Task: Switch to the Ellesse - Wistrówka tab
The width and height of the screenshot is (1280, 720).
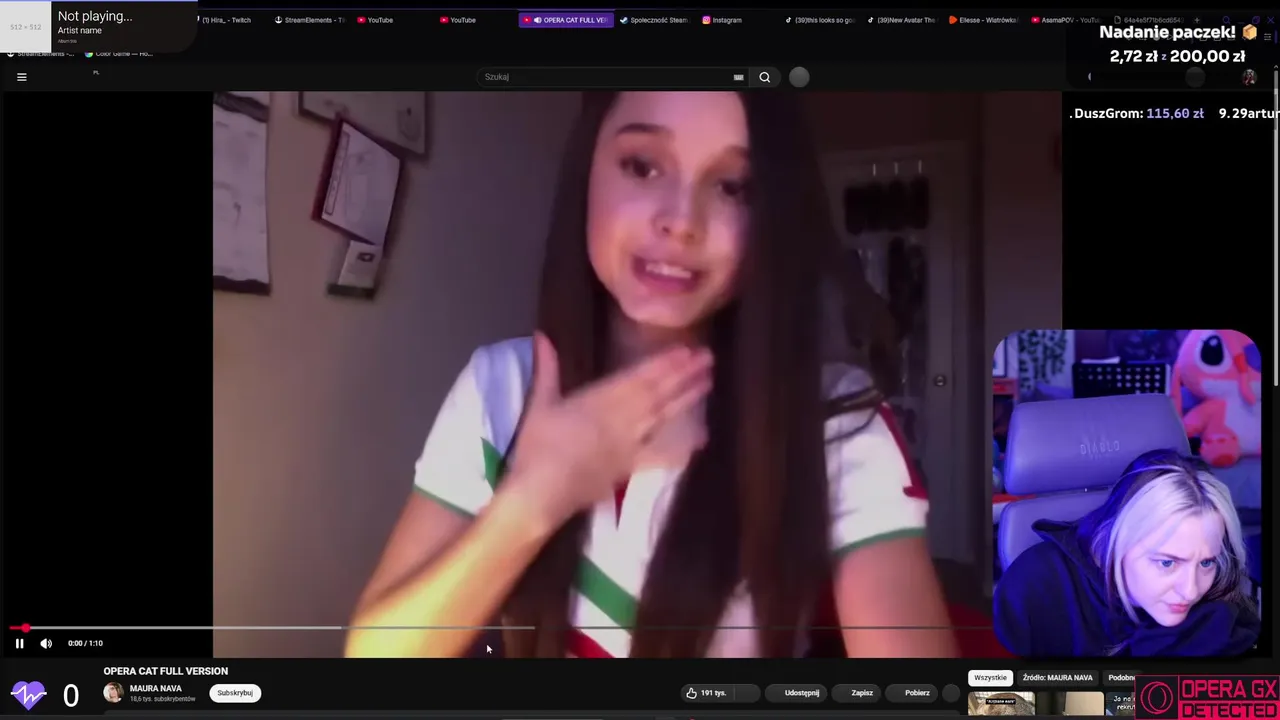Action: pos(983,20)
